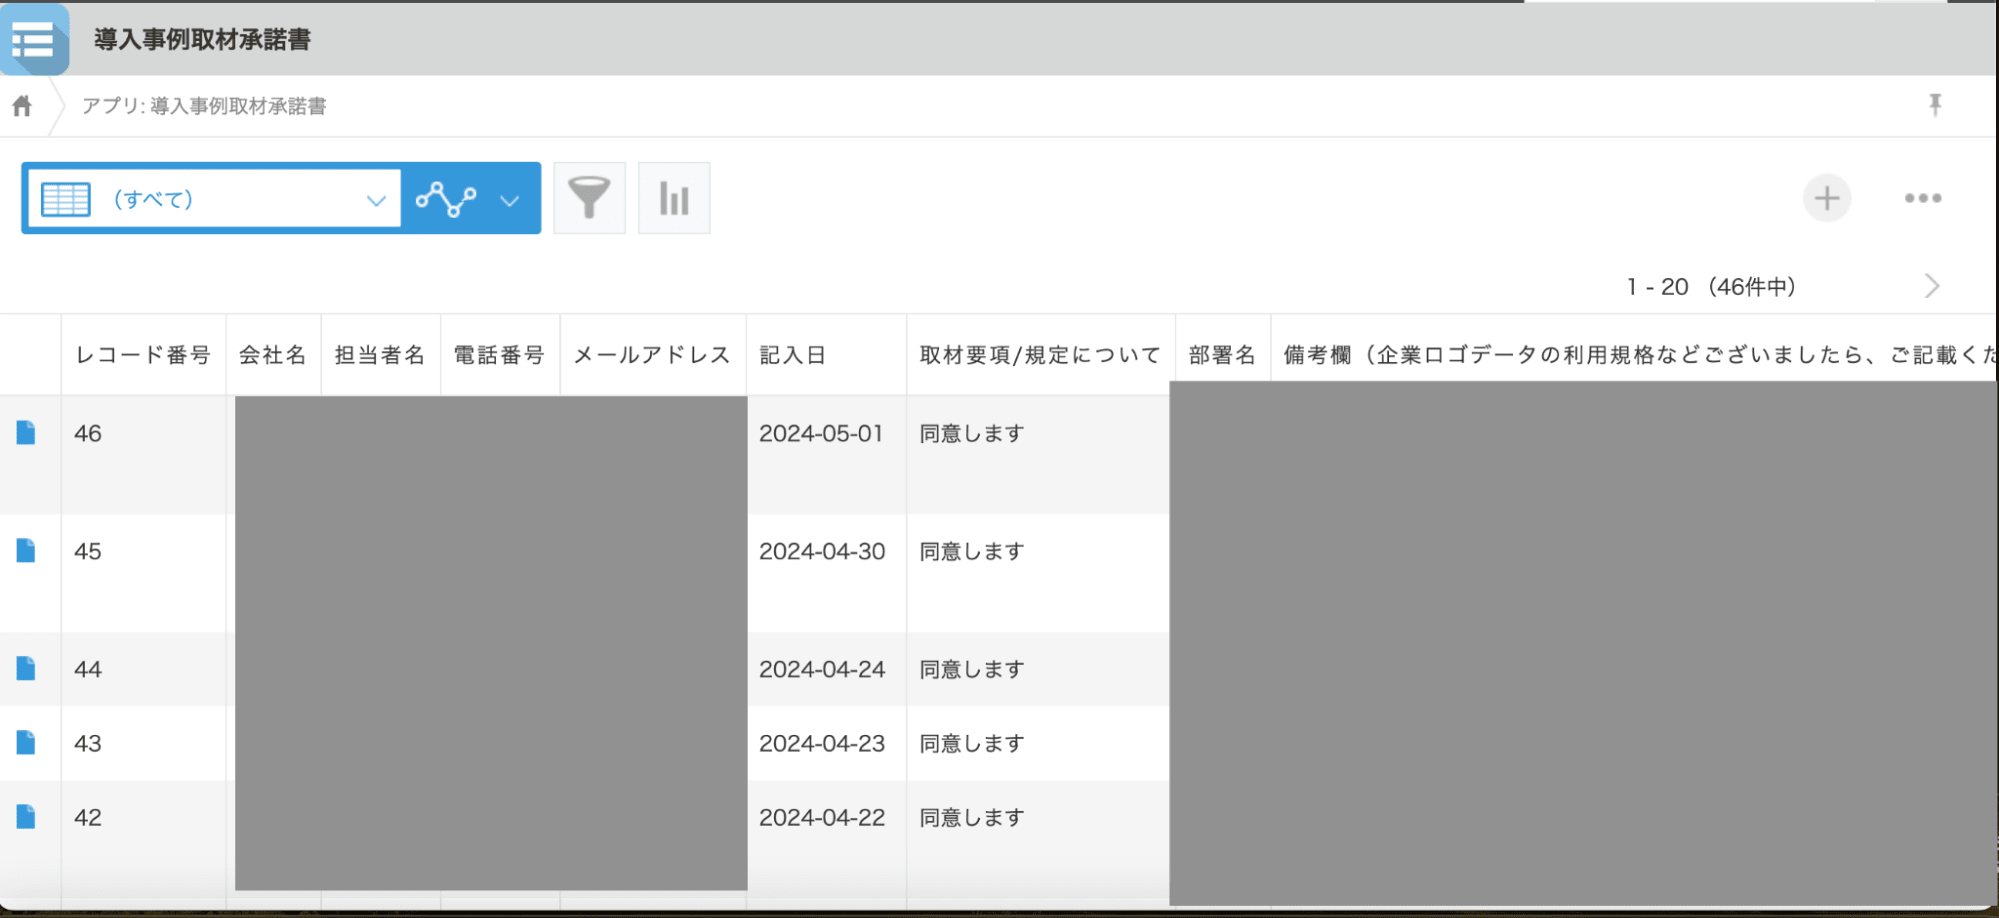Click the 会社名 column header
This screenshot has height=918, width=1999.
click(x=272, y=355)
